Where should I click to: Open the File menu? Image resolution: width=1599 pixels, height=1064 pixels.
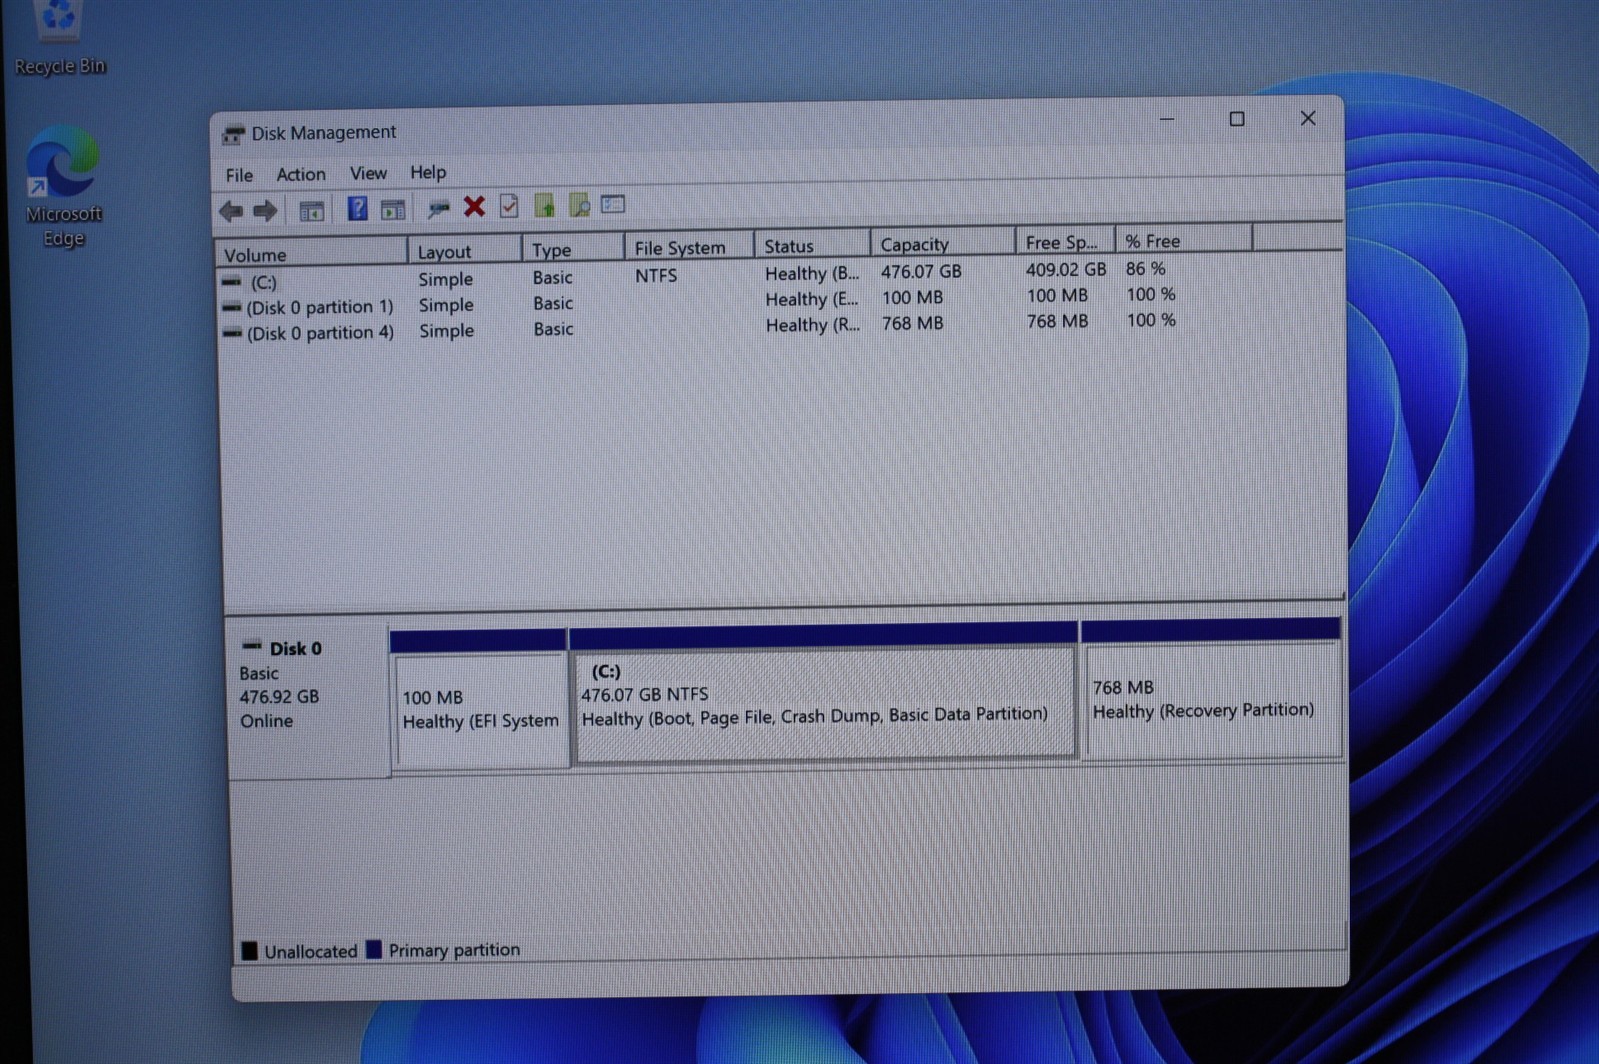pos(239,175)
